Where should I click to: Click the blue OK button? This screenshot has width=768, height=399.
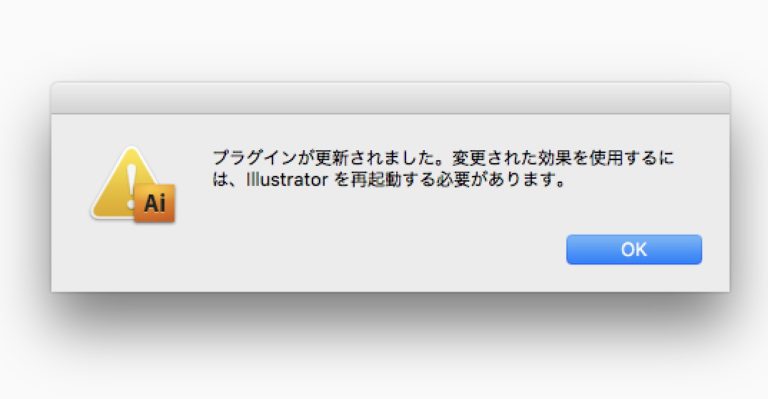tap(634, 250)
